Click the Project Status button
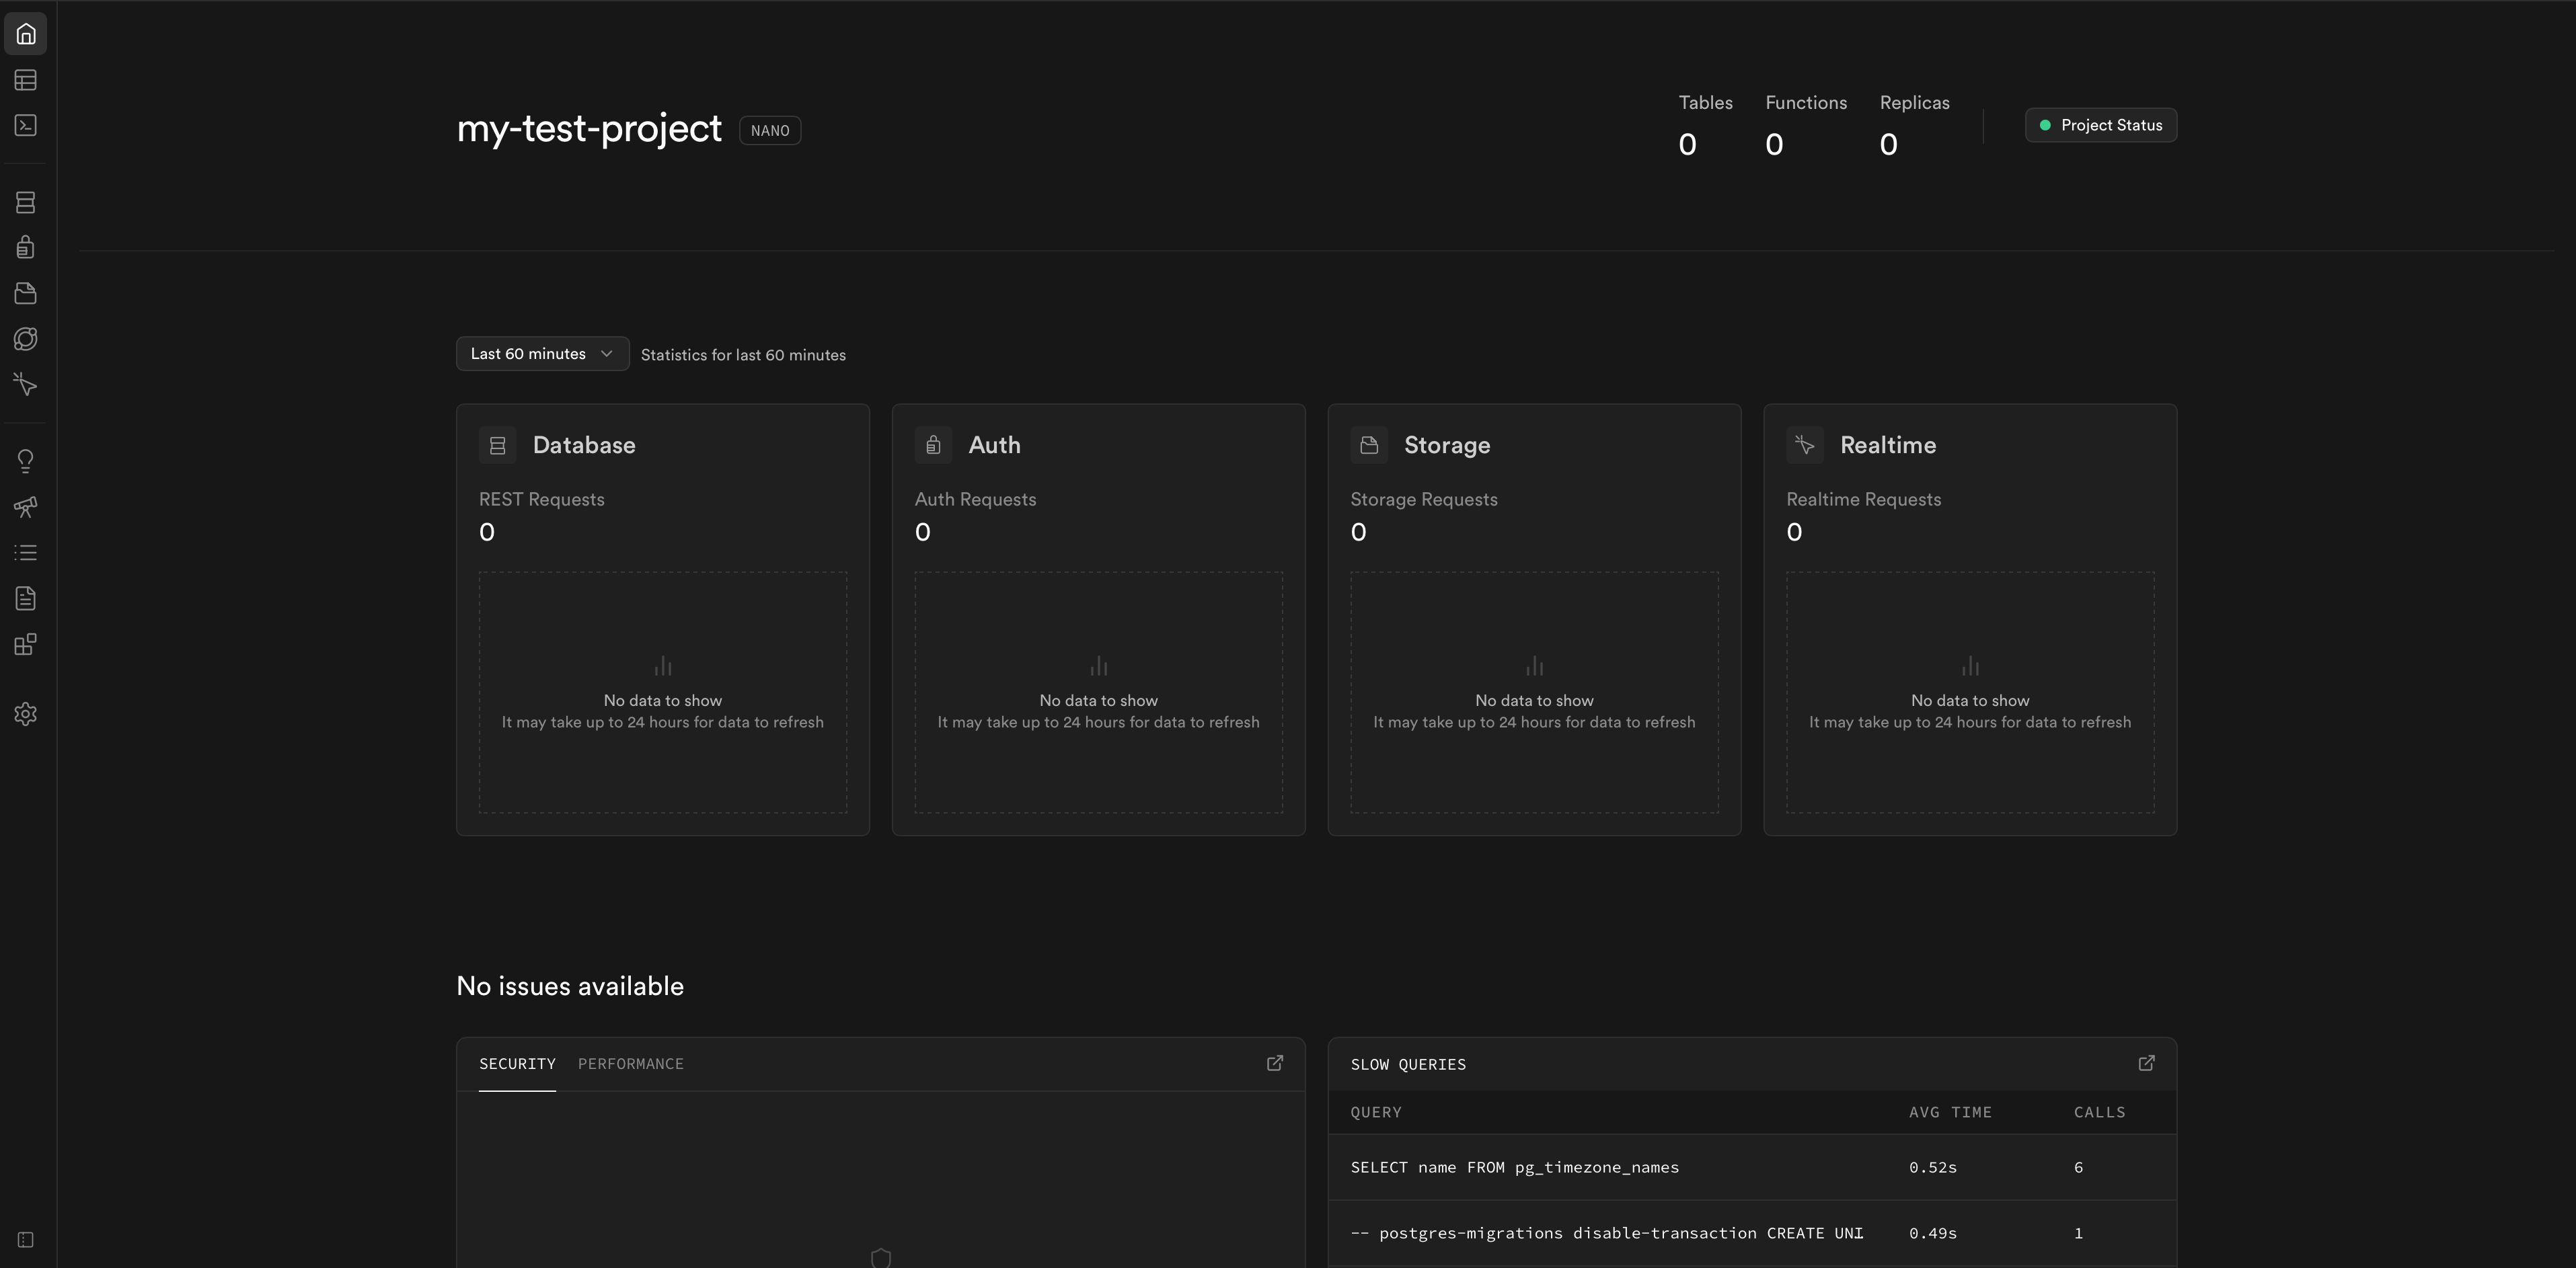2576x1268 pixels. pos(2100,126)
